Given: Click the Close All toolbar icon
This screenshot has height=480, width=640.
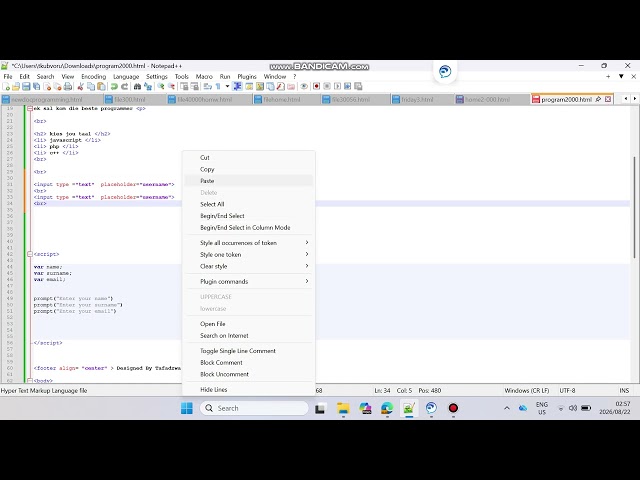Looking at the screenshot, I should 58,87.
